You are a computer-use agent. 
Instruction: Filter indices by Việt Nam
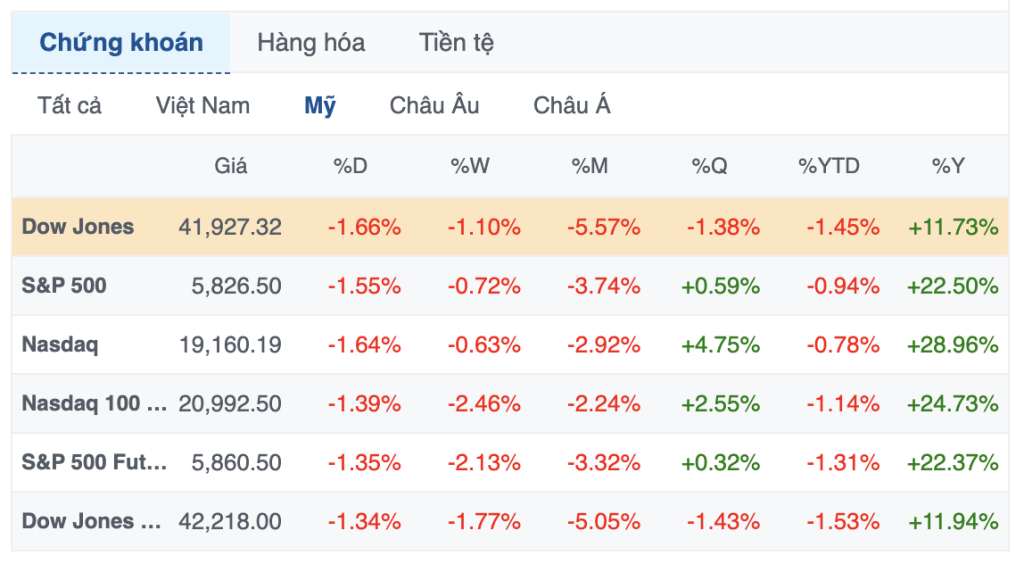pyautogui.click(x=203, y=105)
